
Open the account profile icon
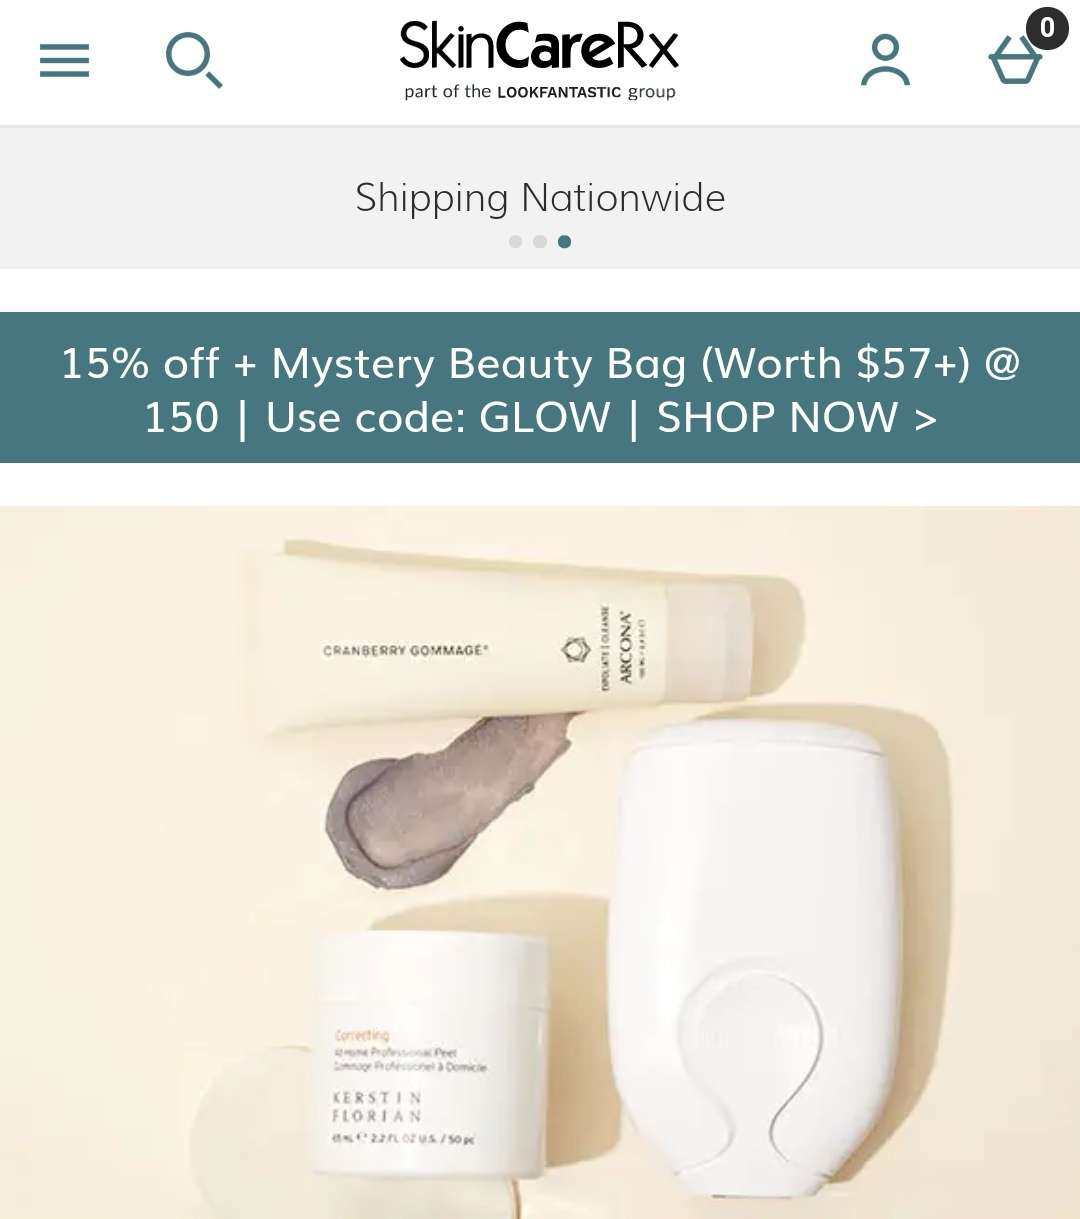[885, 60]
